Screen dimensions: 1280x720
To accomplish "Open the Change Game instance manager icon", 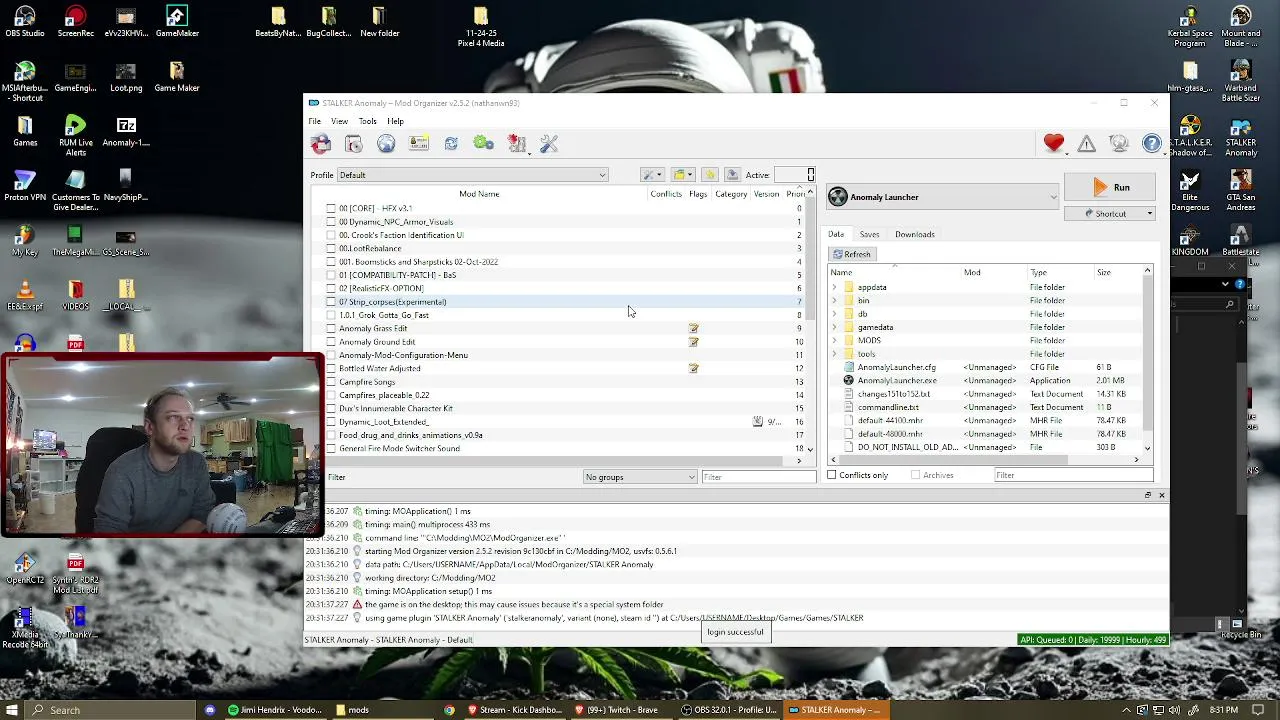I will click(x=321, y=144).
